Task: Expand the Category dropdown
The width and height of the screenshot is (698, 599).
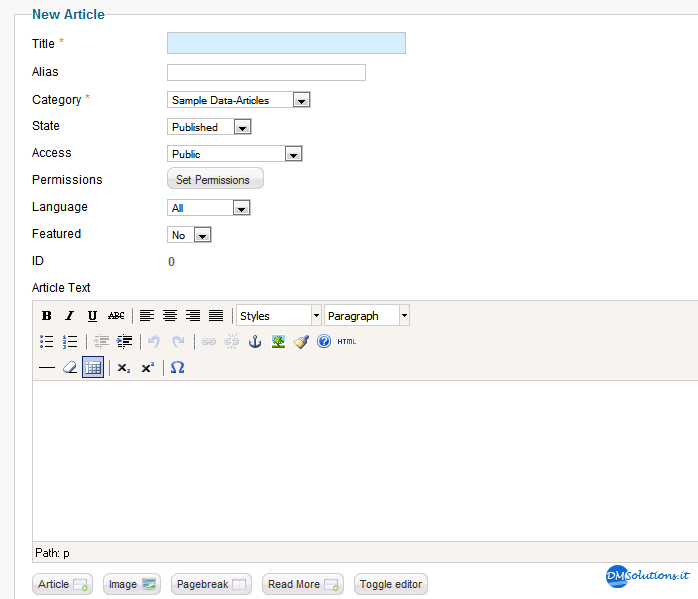Action: (239, 100)
